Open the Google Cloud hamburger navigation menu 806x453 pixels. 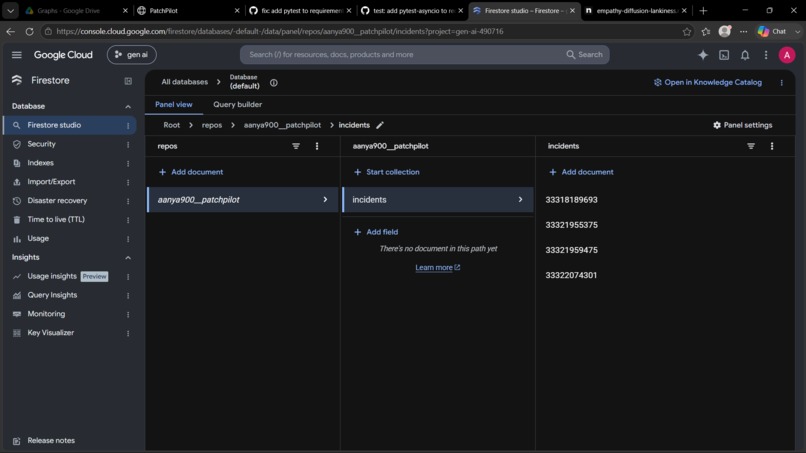16,55
